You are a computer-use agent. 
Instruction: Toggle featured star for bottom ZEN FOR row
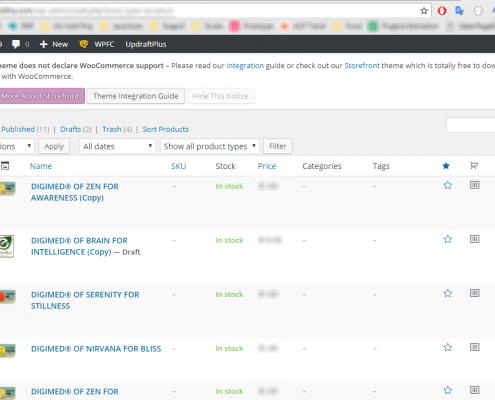pyautogui.click(x=448, y=390)
